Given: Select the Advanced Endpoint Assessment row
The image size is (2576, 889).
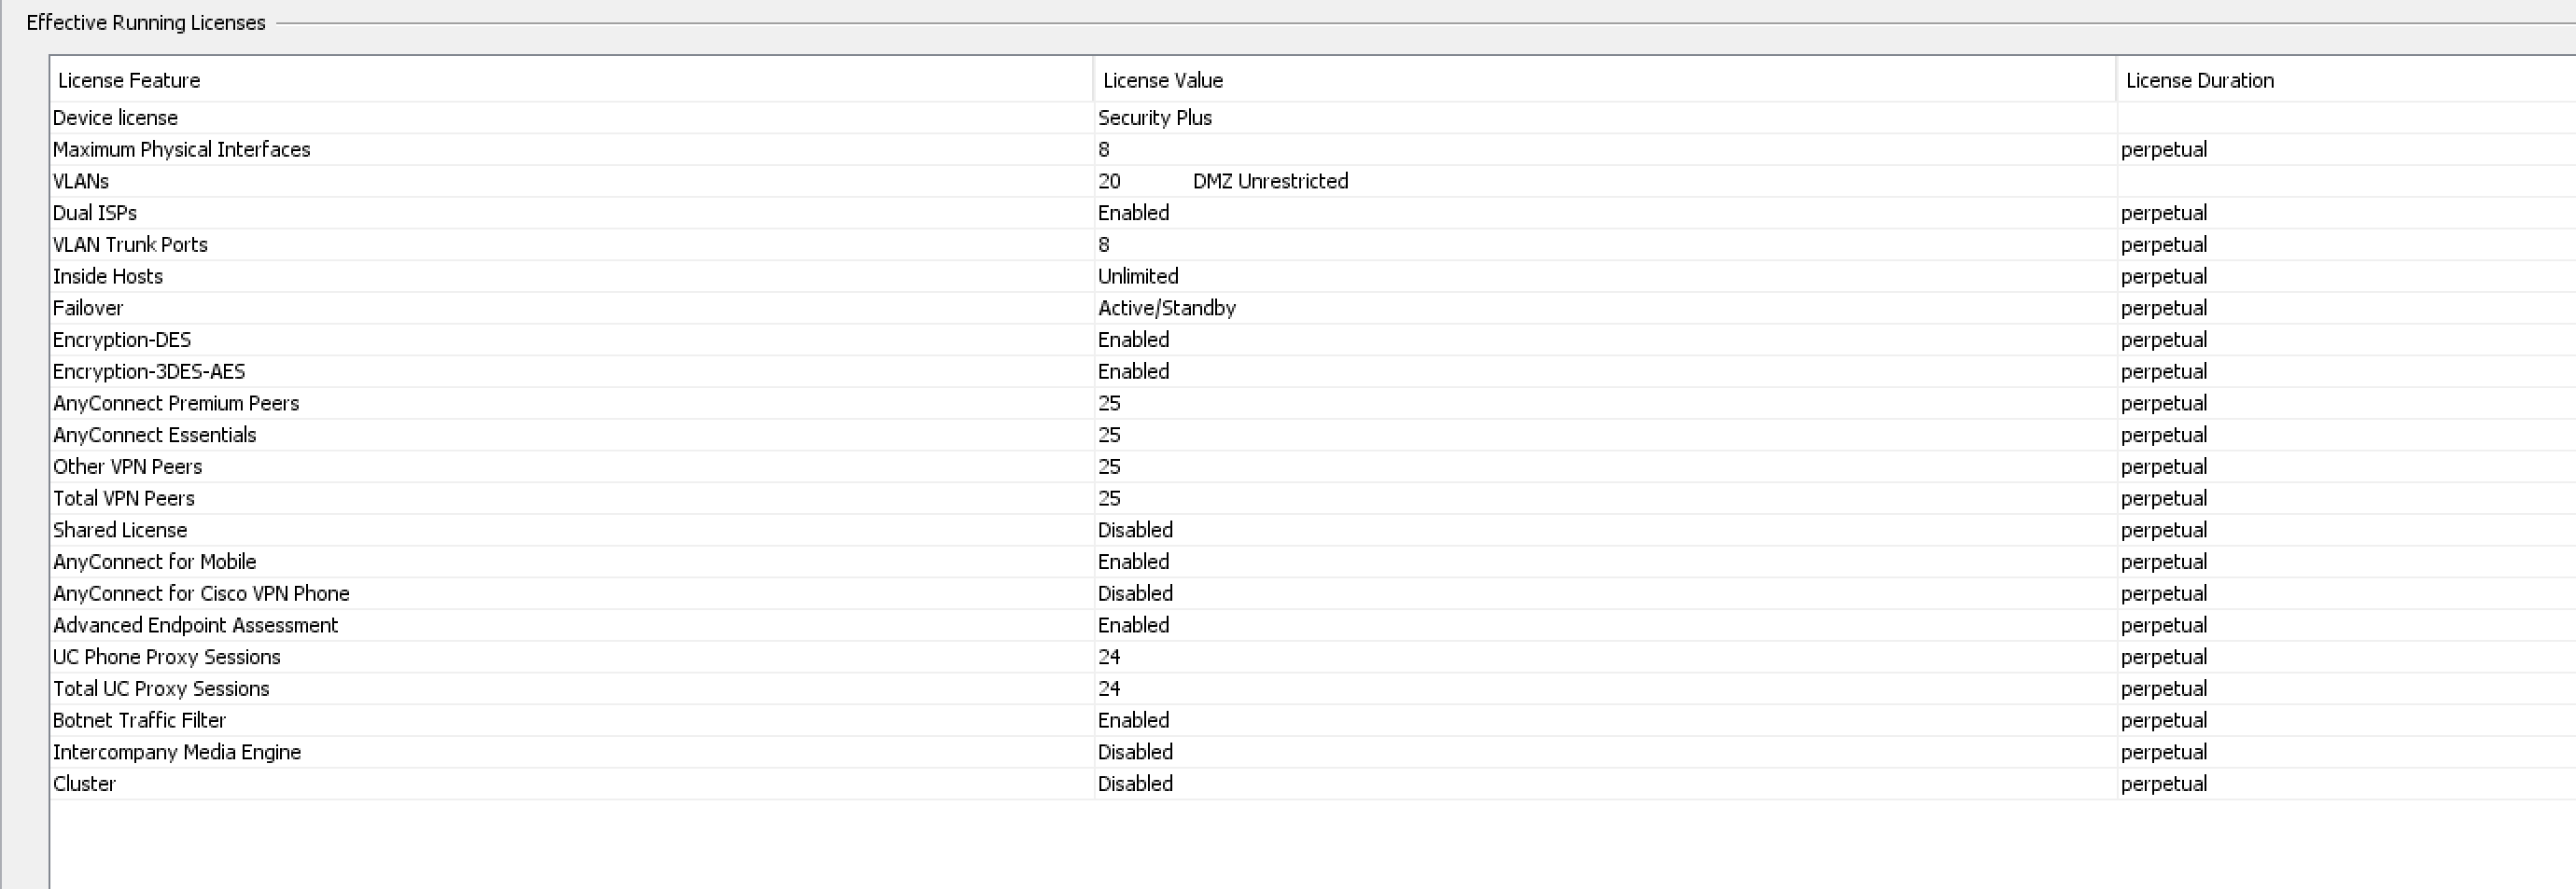Looking at the screenshot, I should pos(1313,625).
